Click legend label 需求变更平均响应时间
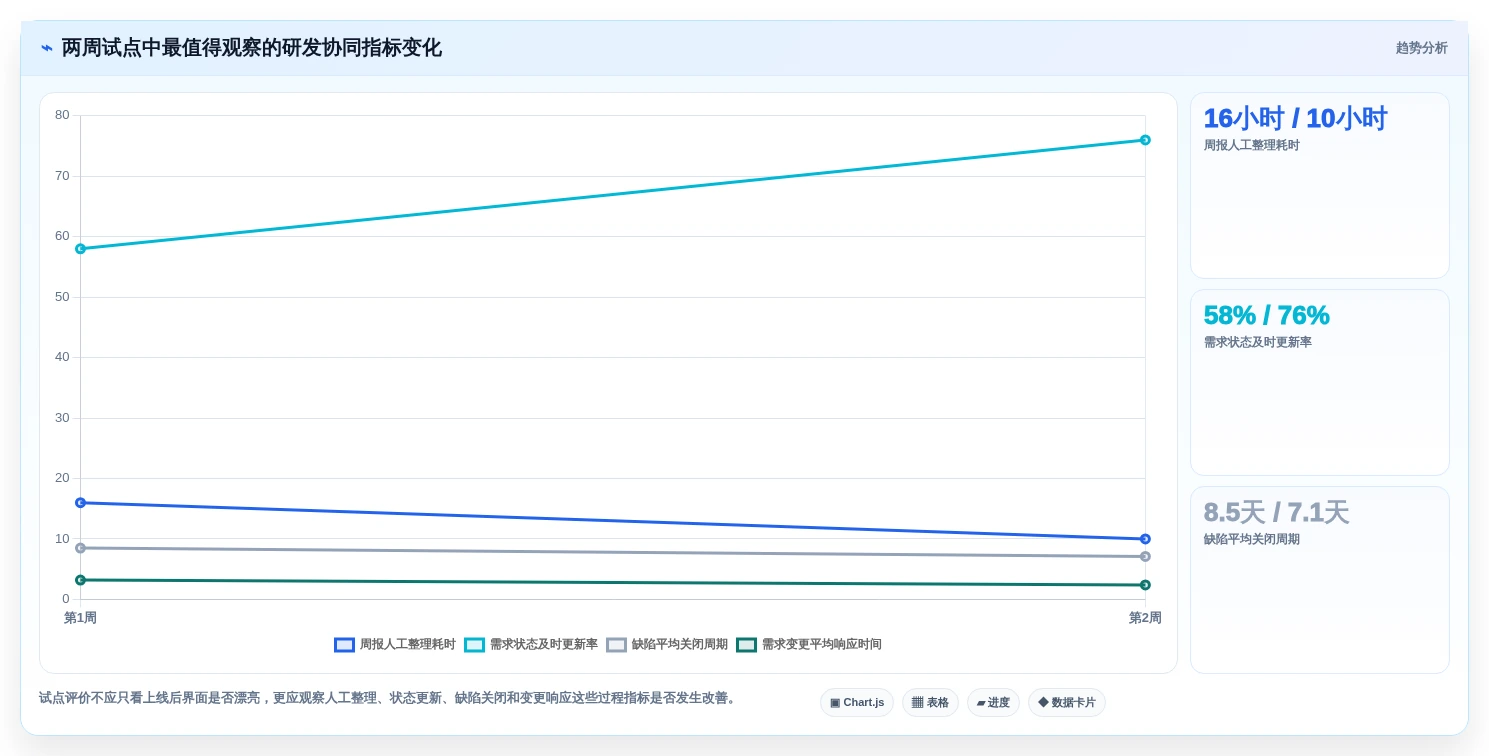Screen dimensions: 1489x756 [x=822, y=645]
